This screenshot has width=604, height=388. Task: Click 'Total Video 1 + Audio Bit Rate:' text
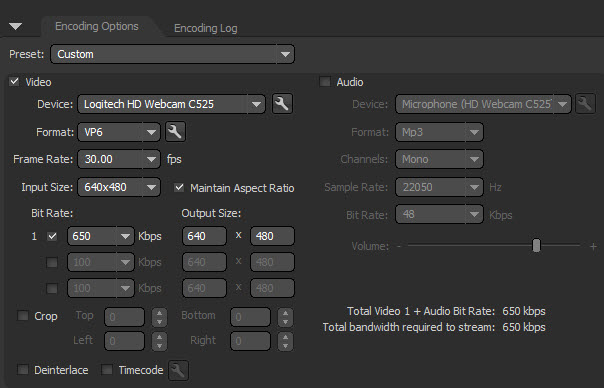[x=421, y=311]
